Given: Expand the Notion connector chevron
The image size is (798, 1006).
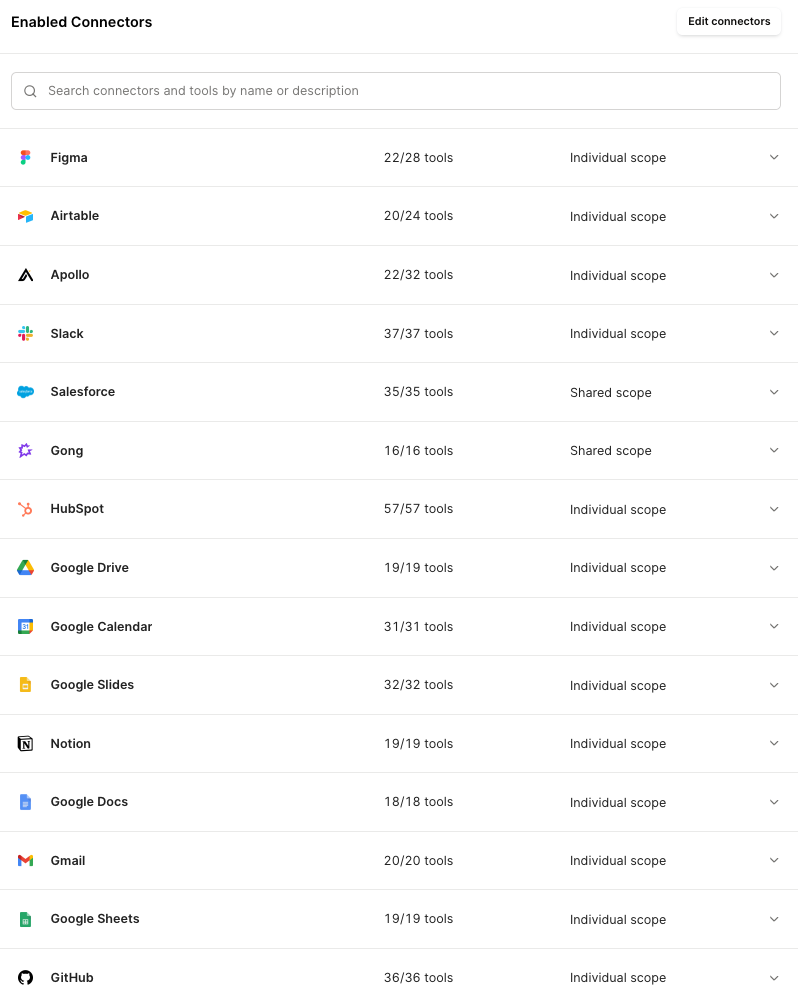Looking at the screenshot, I should [774, 744].
